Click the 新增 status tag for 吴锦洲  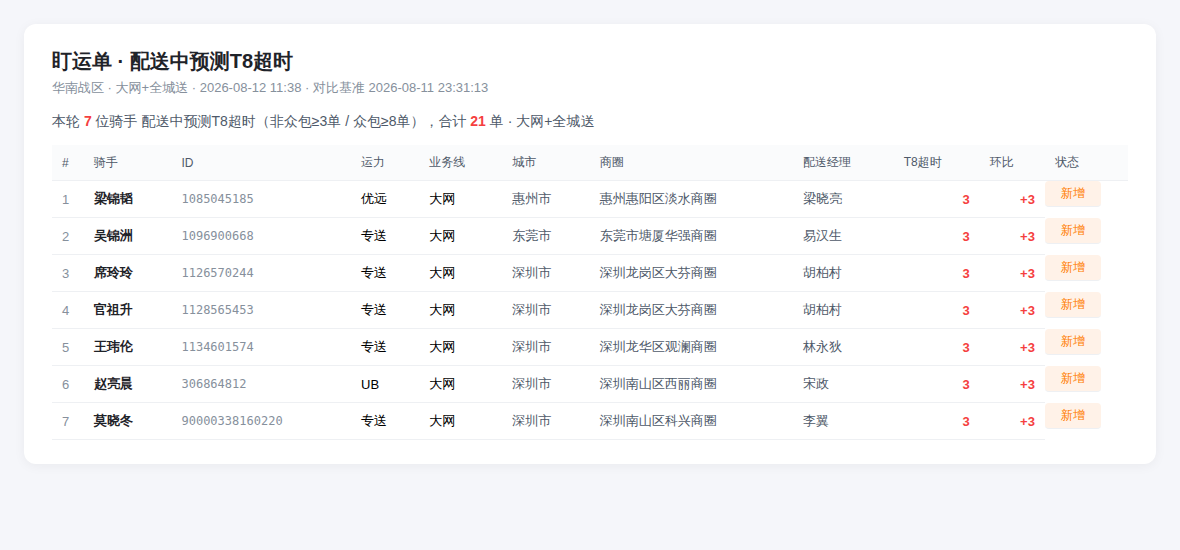click(1072, 230)
